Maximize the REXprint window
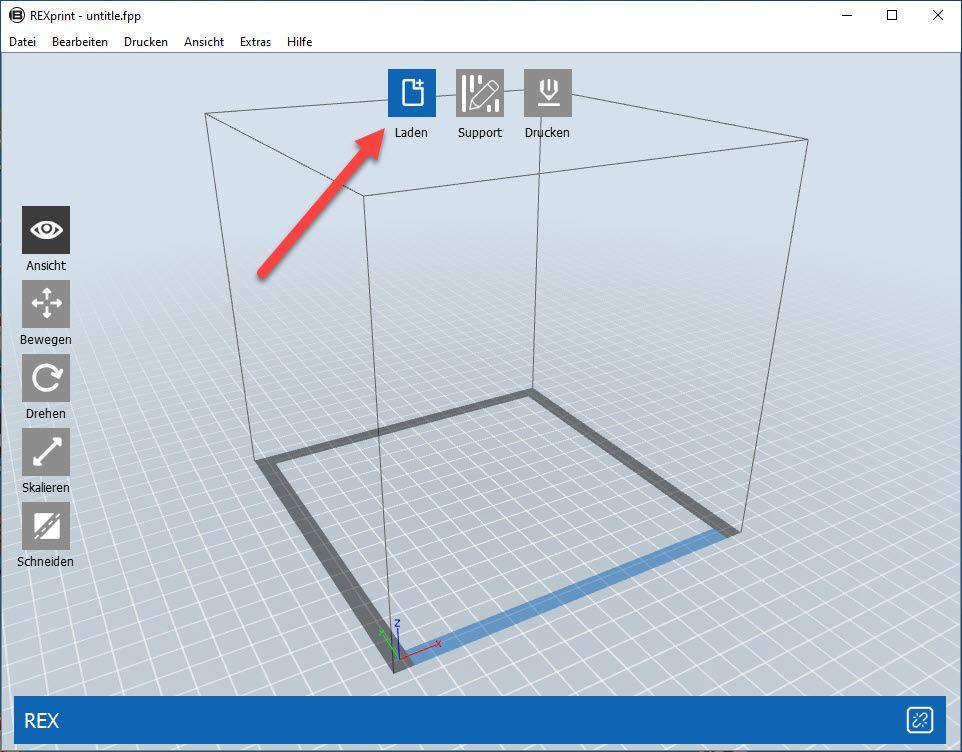962x752 pixels. [893, 15]
